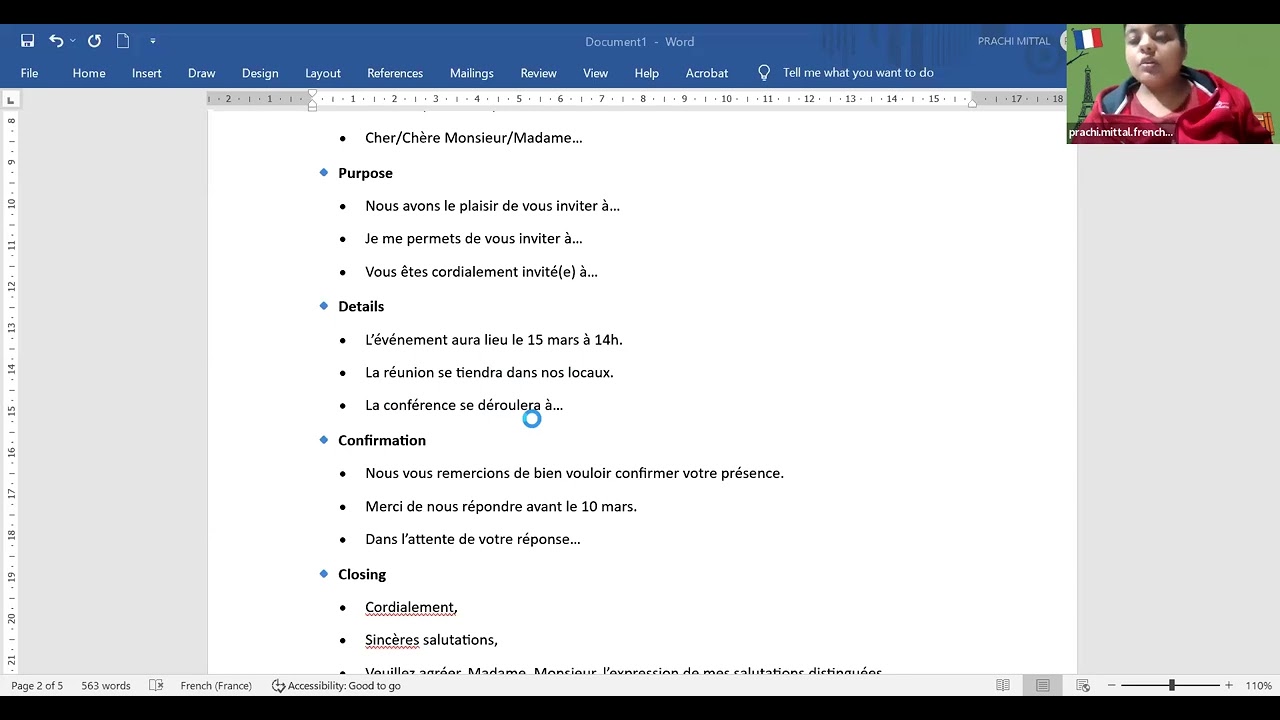Open the Mailings ribbon tab
Screen dimensions: 1280x720
472,73
